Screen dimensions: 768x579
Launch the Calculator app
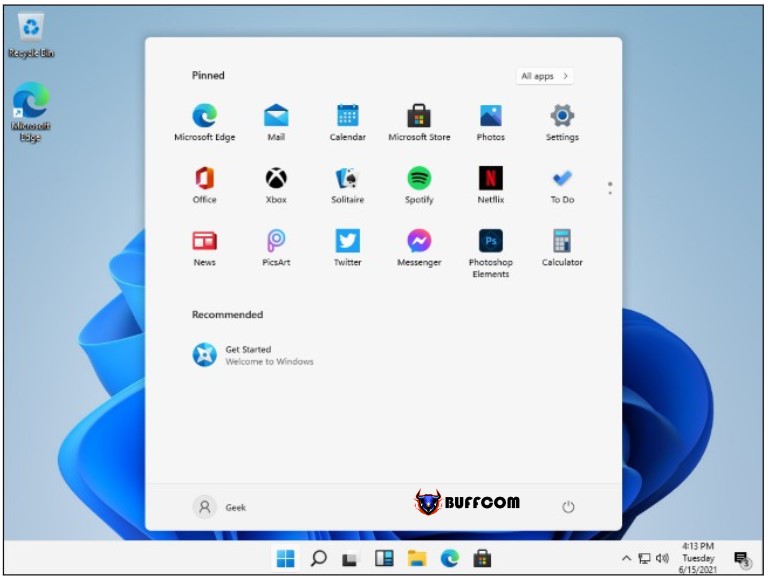pyautogui.click(x=562, y=248)
